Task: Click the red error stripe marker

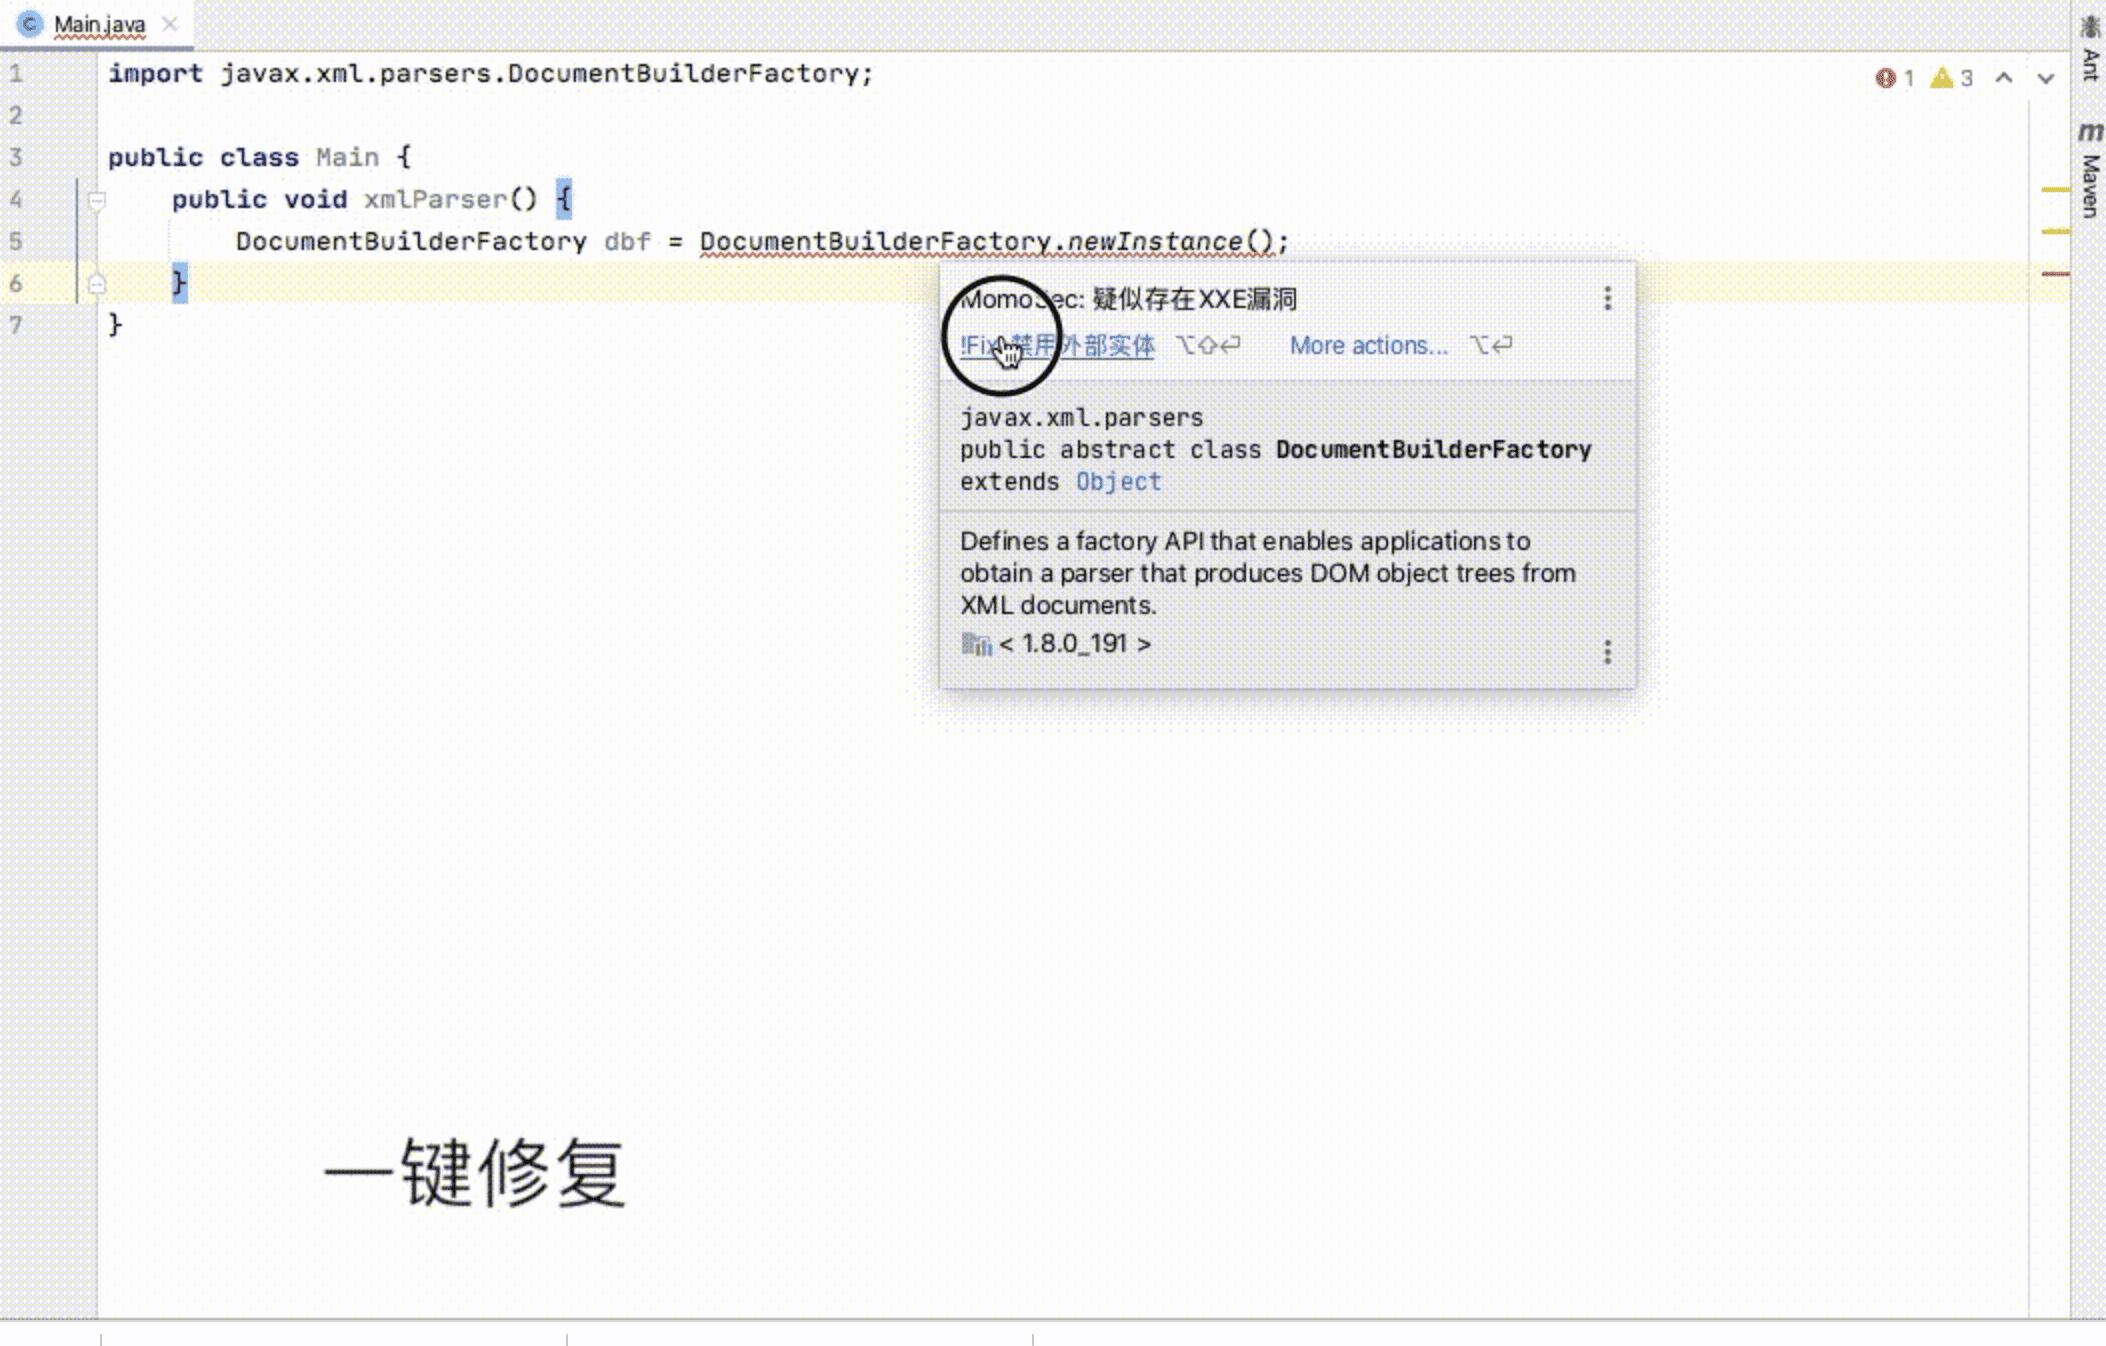Action: [x=2055, y=273]
